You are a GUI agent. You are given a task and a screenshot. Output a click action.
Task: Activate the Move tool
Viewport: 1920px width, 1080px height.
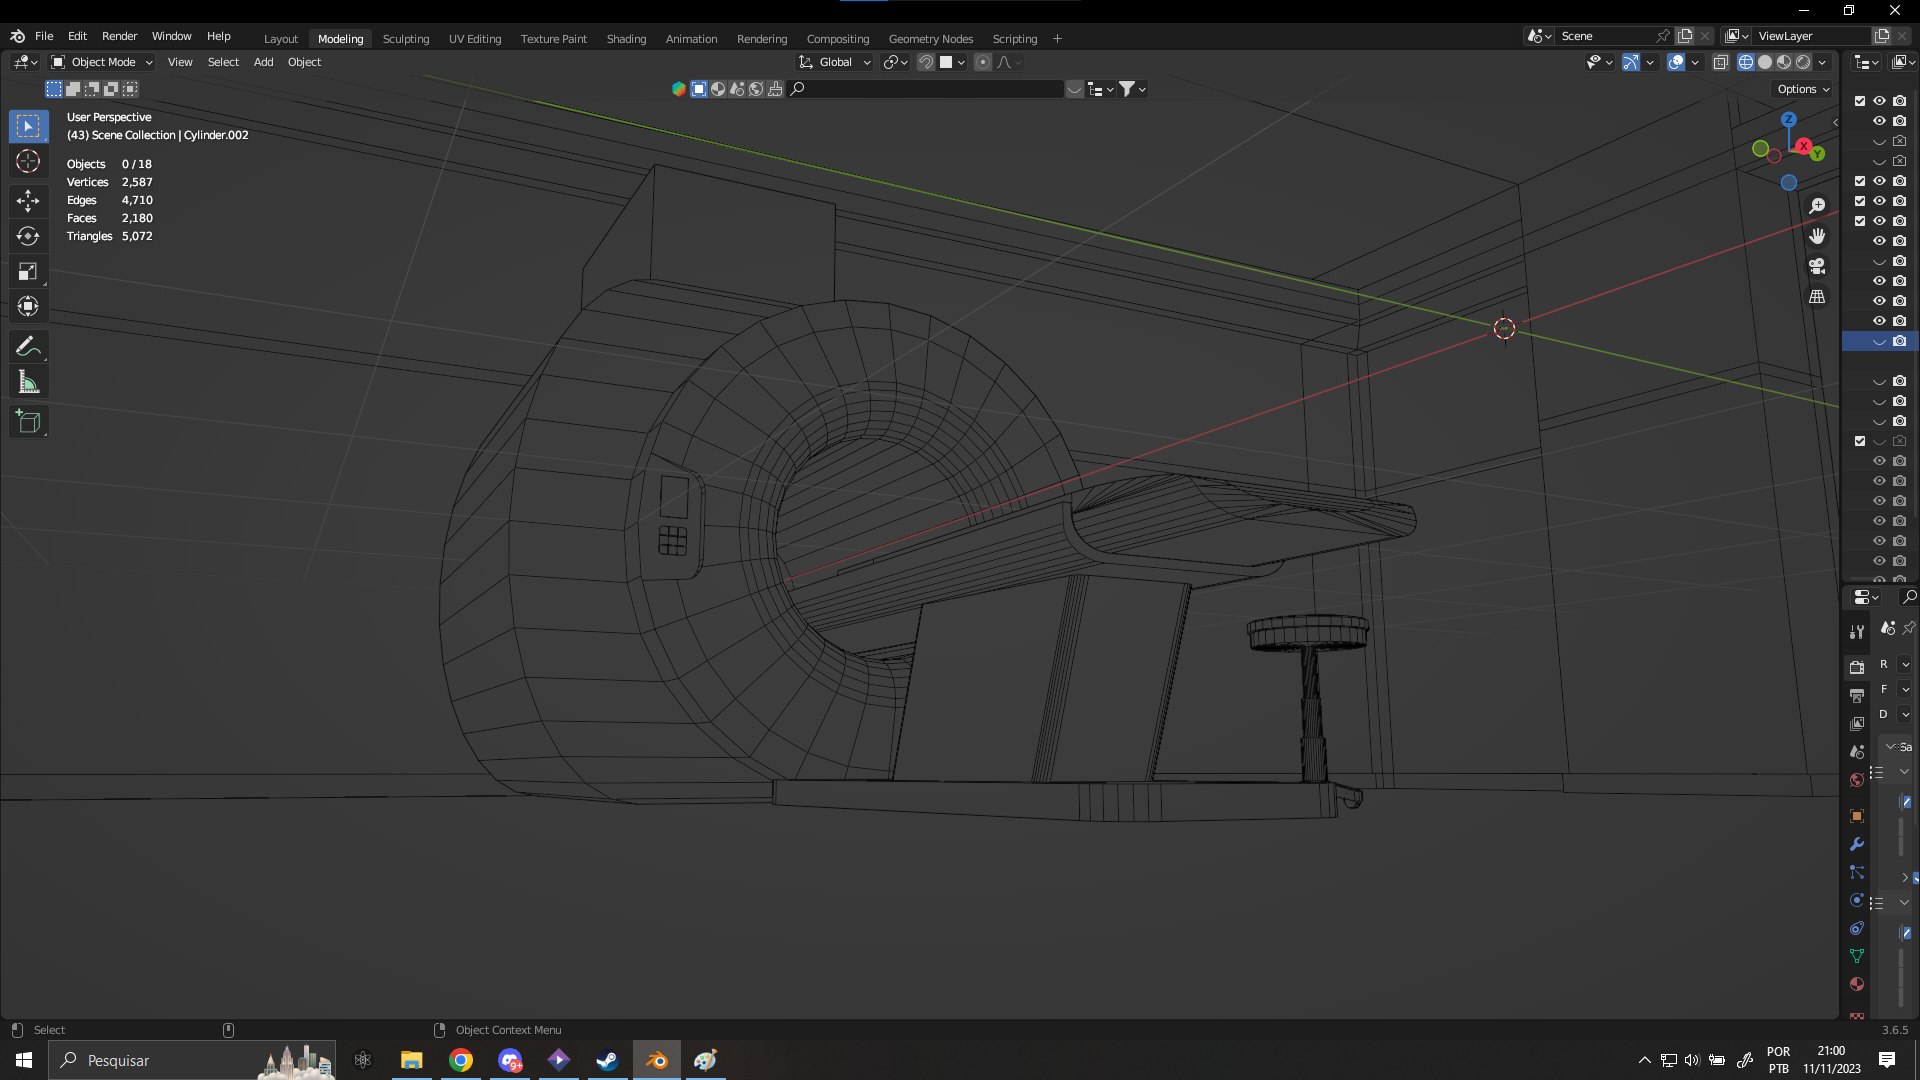click(28, 201)
